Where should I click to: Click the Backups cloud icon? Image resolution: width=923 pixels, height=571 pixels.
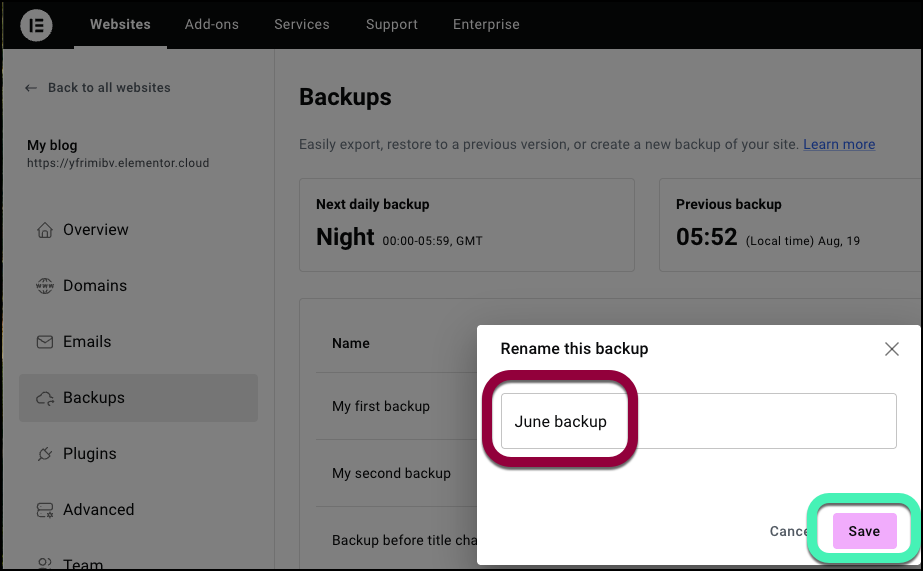[45, 398]
